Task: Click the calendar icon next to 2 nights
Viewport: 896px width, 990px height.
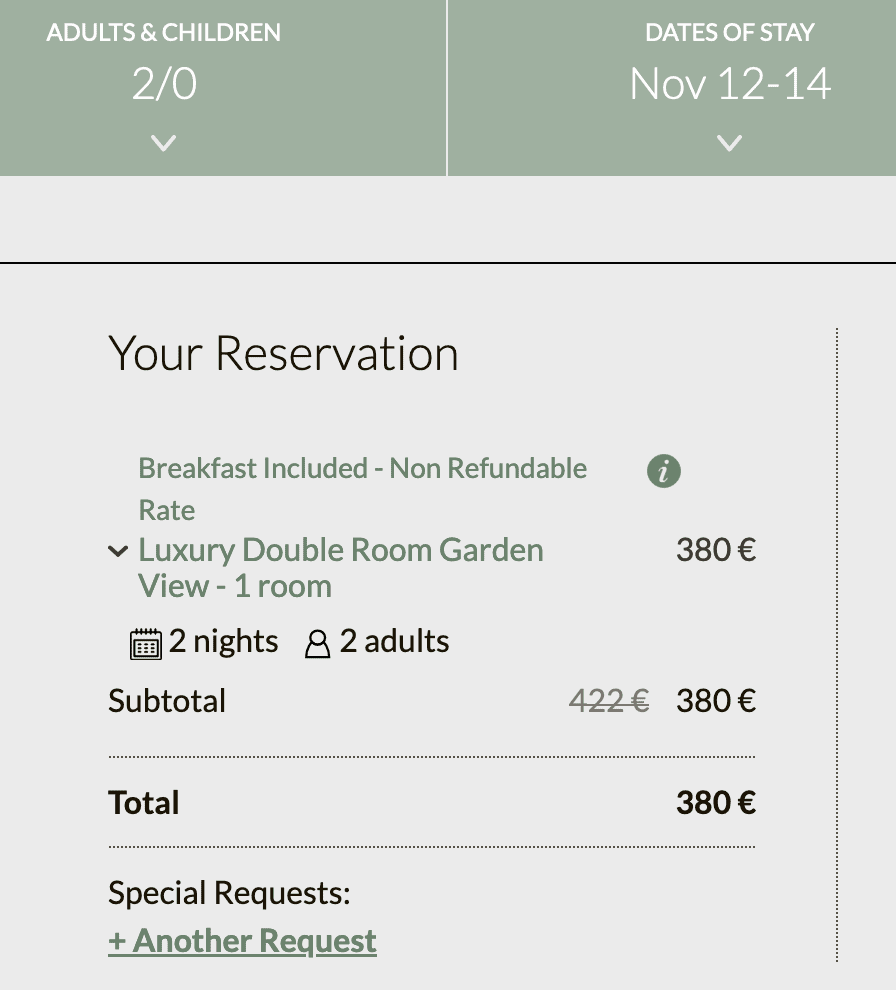Action: pos(146,643)
